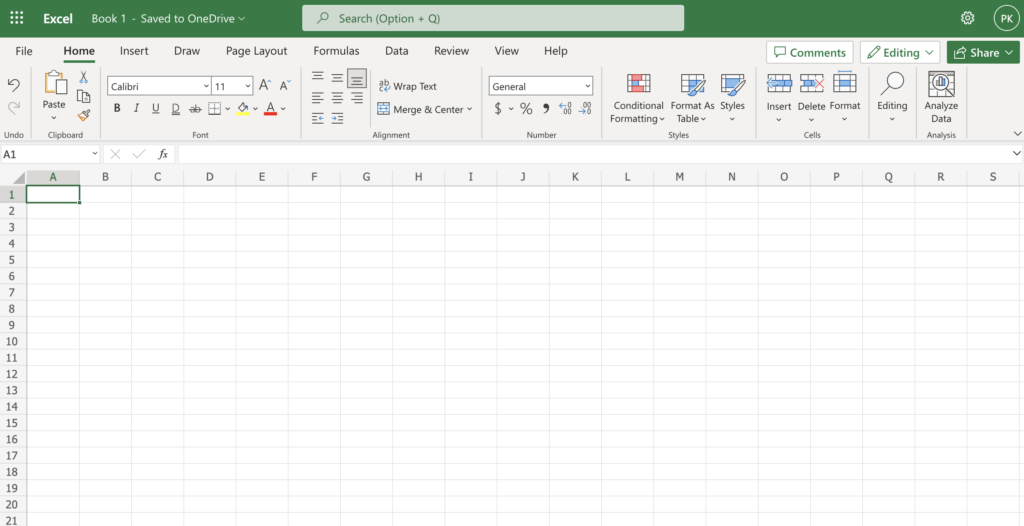Toggle Bottom Align button

tap(357, 78)
